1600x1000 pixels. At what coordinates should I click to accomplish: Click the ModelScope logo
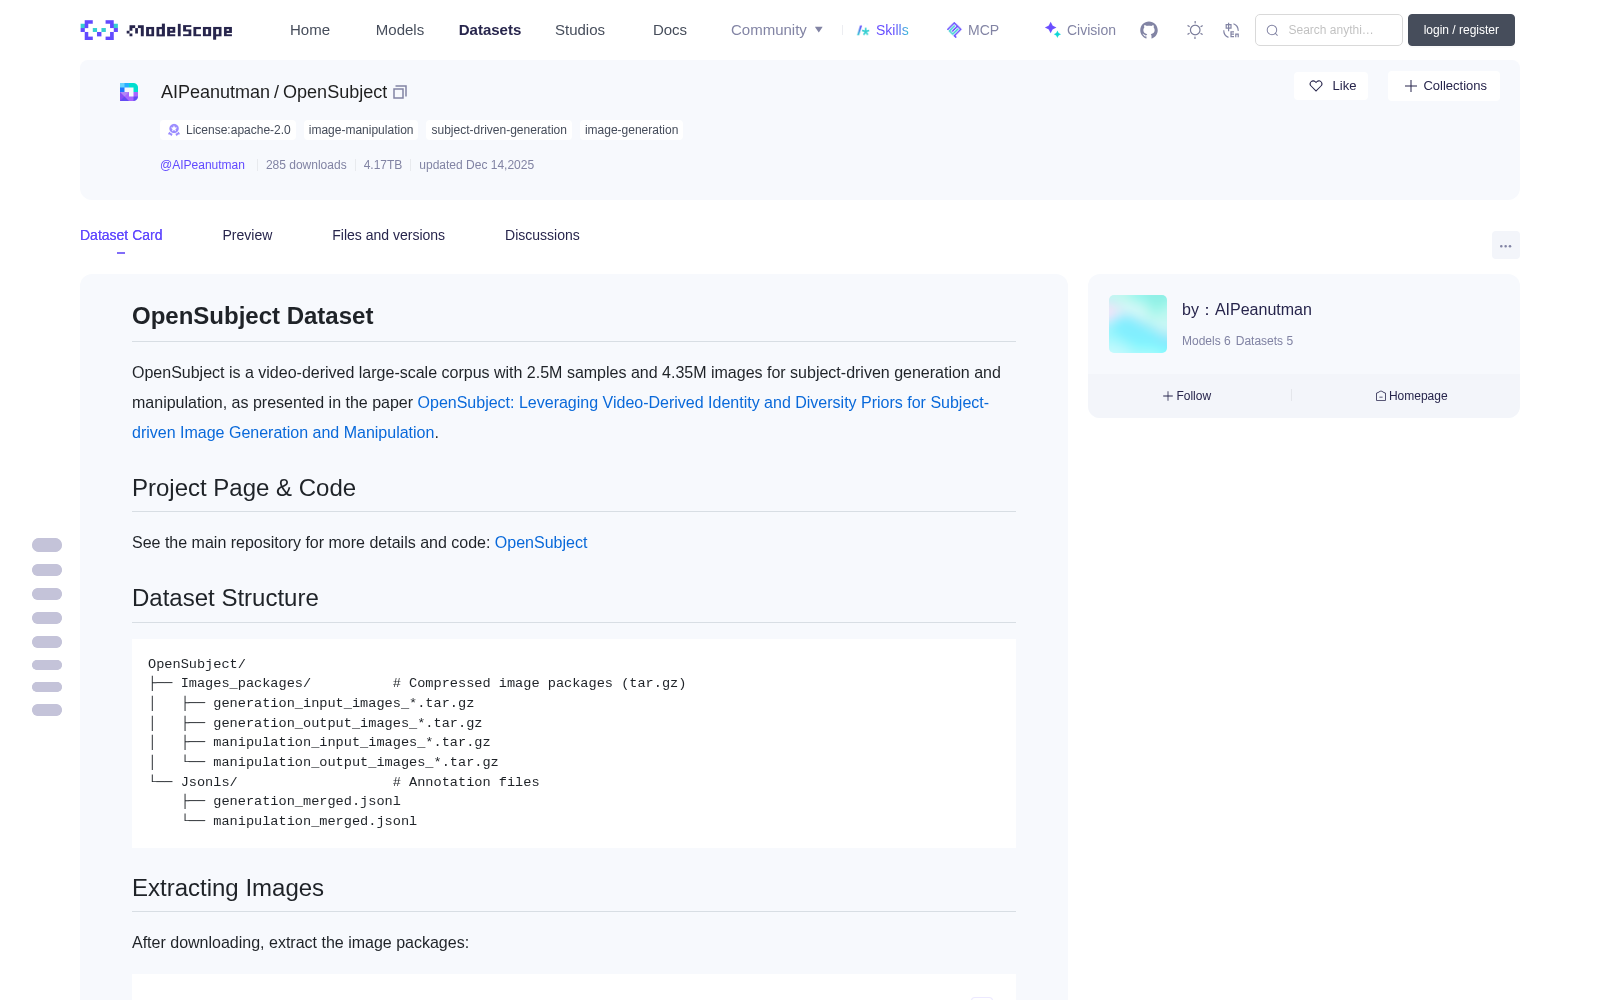point(157,30)
